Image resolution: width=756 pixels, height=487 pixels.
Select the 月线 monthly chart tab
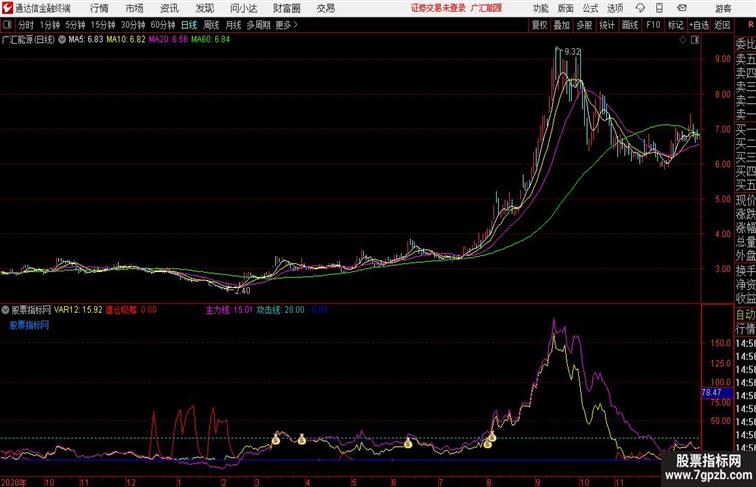coord(233,25)
